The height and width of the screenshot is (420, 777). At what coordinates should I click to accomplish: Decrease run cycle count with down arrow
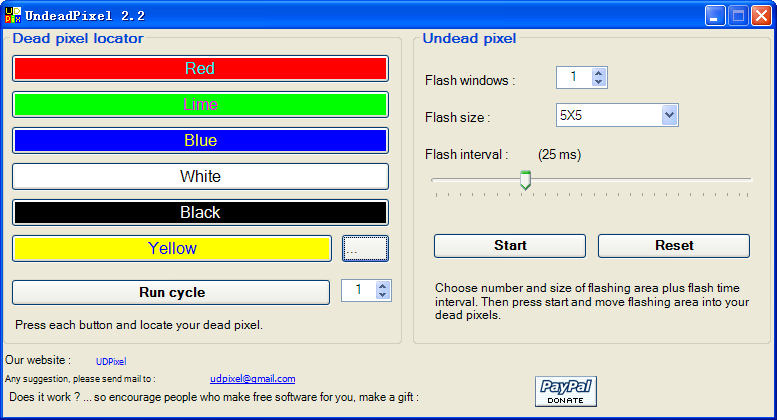pyautogui.click(x=382, y=295)
